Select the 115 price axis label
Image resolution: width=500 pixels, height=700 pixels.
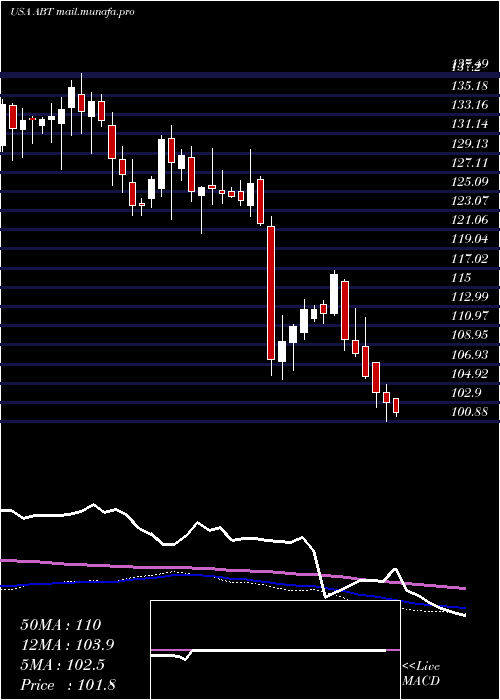461,278
